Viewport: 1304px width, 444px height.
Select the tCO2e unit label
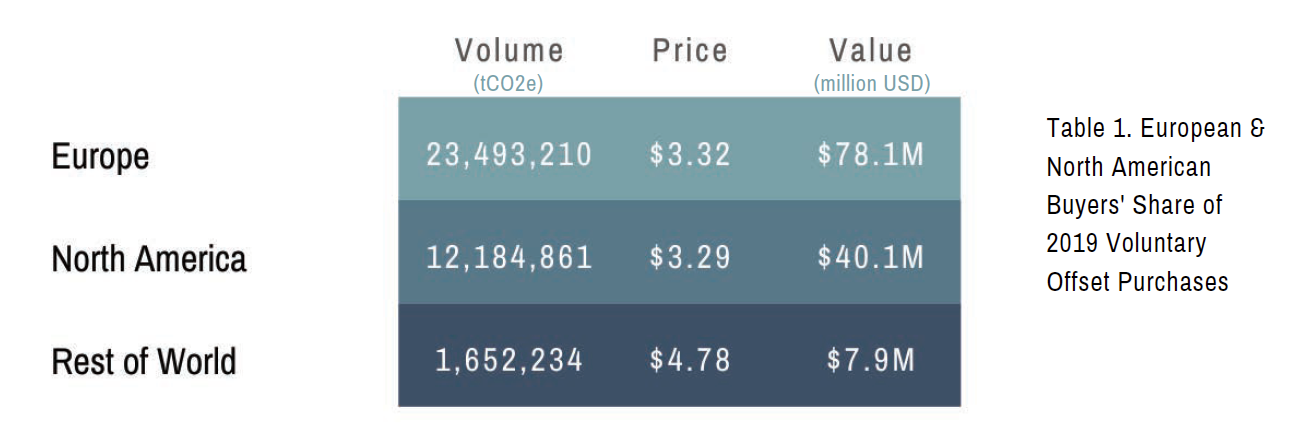[508, 84]
